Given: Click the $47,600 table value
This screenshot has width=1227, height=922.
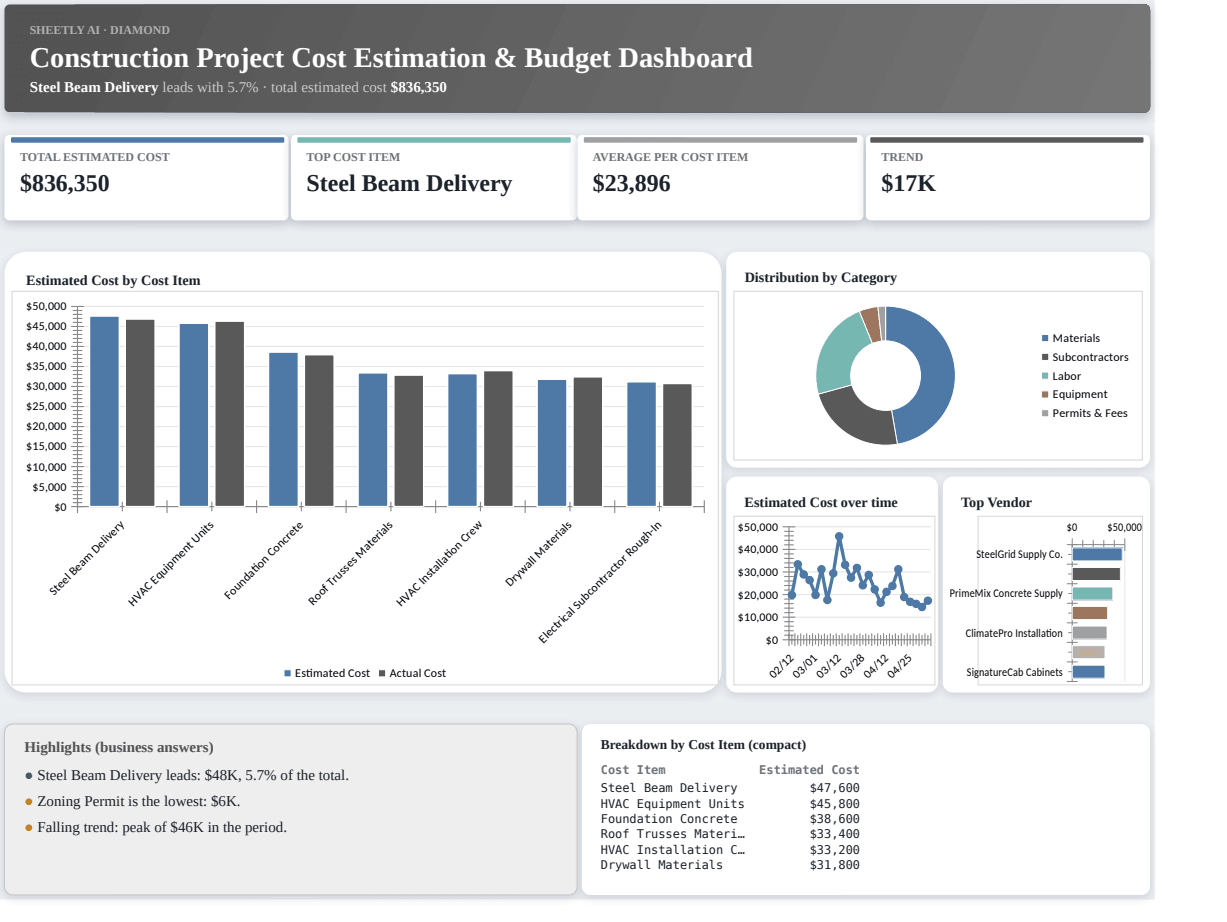Looking at the screenshot, I should [835, 788].
